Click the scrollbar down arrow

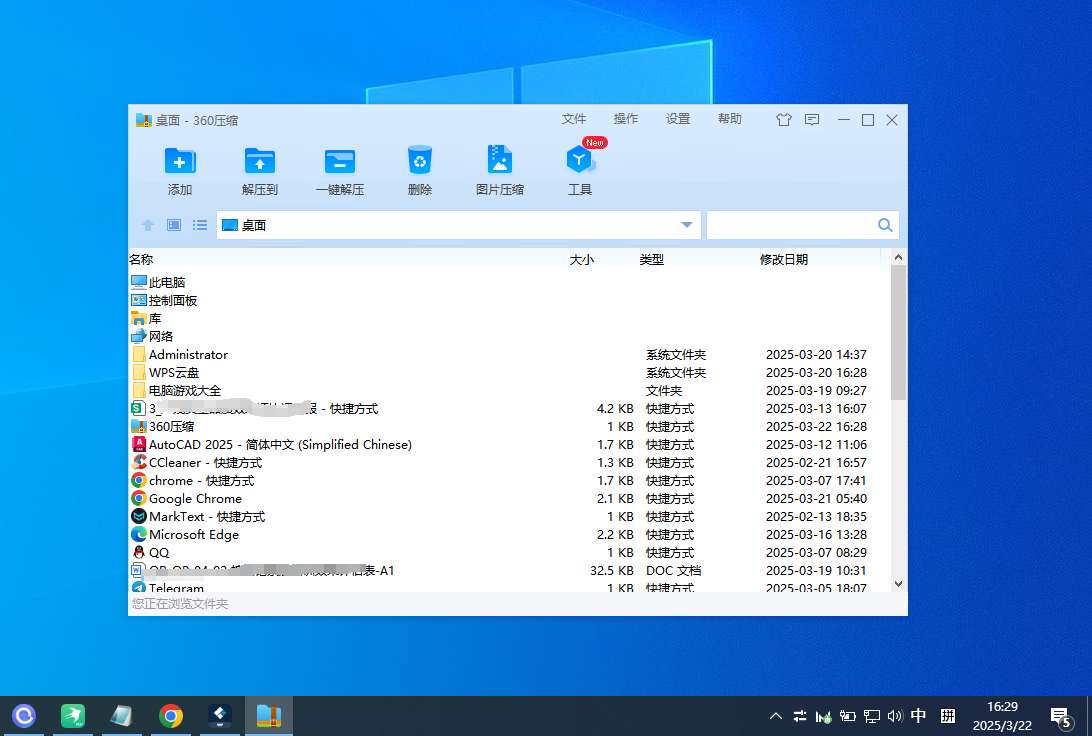pos(898,584)
